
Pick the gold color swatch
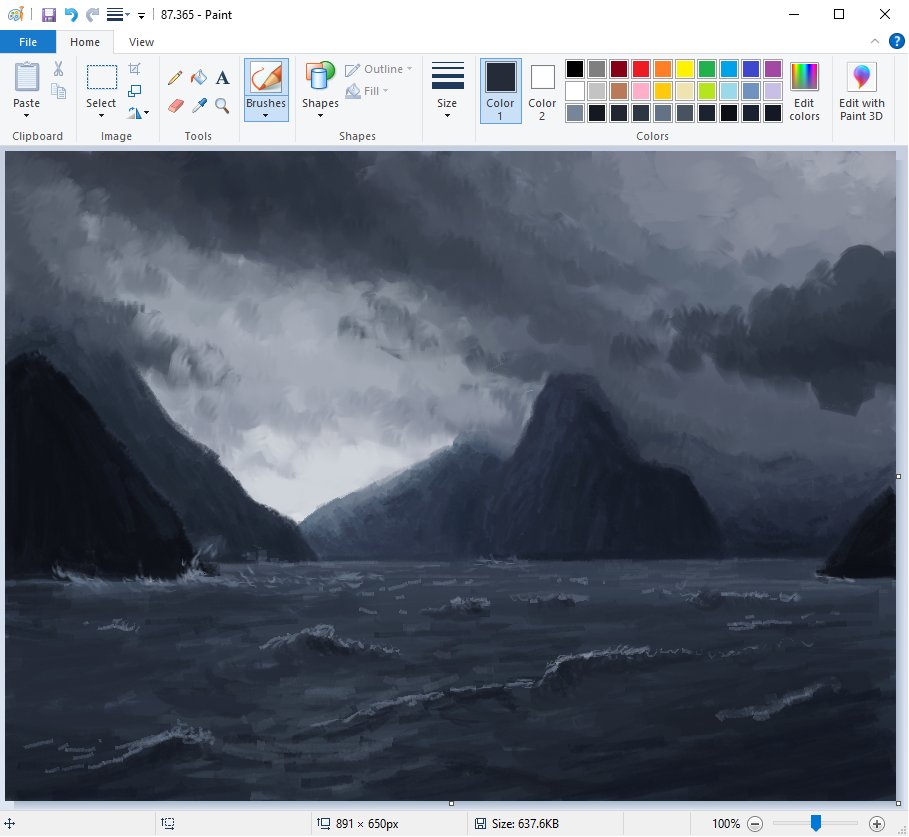click(x=663, y=91)
